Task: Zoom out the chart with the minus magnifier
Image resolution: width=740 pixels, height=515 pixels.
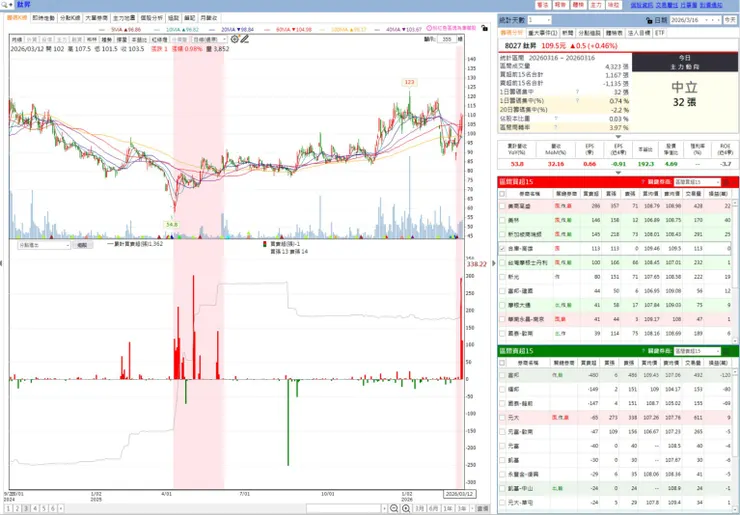Action: pos(394,508)
